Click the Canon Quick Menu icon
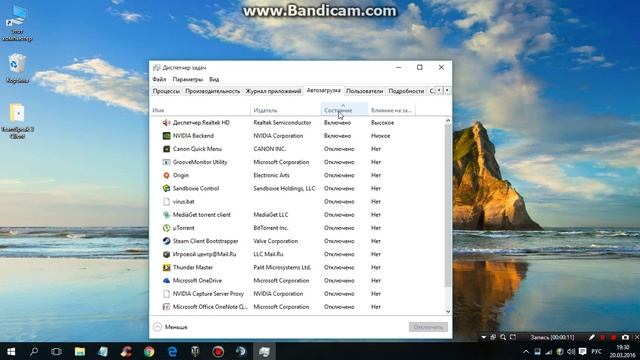640x360 pixels. [166, 149]
